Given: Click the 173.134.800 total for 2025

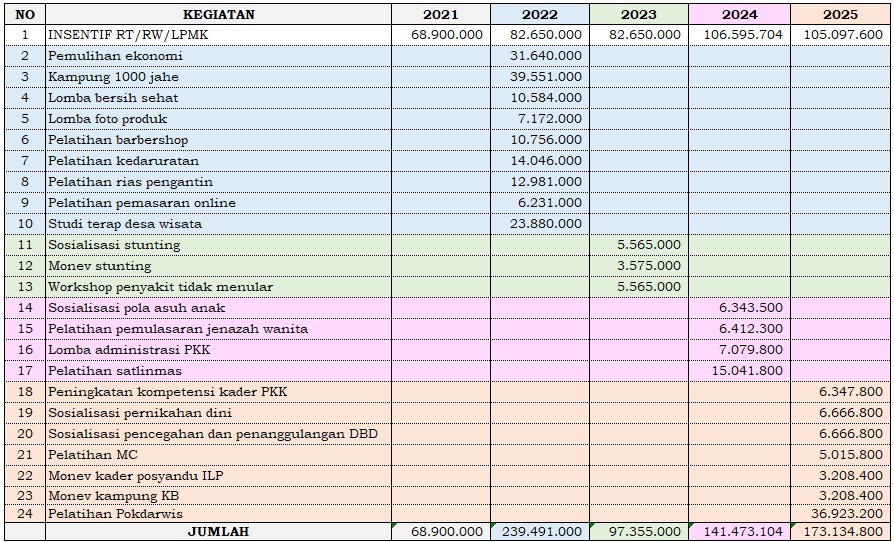Looking at the screenshot, I should tap(843, 532).
